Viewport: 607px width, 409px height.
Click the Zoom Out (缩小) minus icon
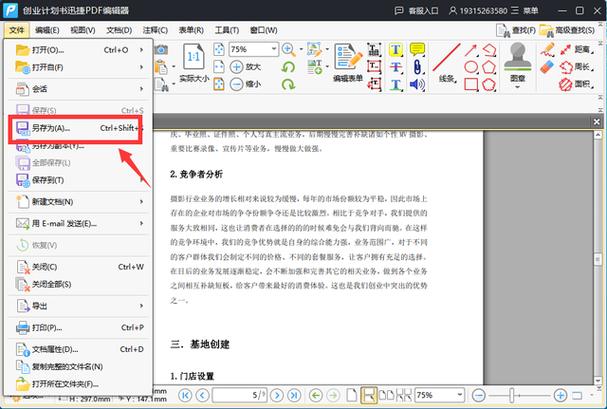coord(236,84)
